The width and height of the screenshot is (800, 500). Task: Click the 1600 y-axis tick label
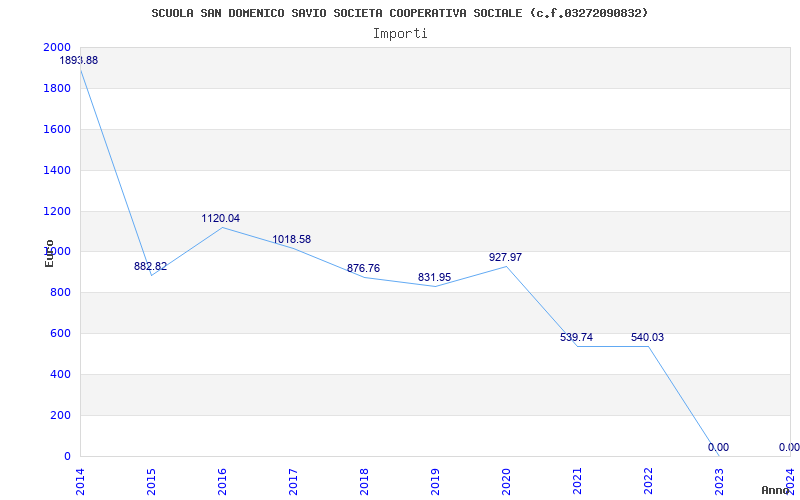[x=57, y=129]
